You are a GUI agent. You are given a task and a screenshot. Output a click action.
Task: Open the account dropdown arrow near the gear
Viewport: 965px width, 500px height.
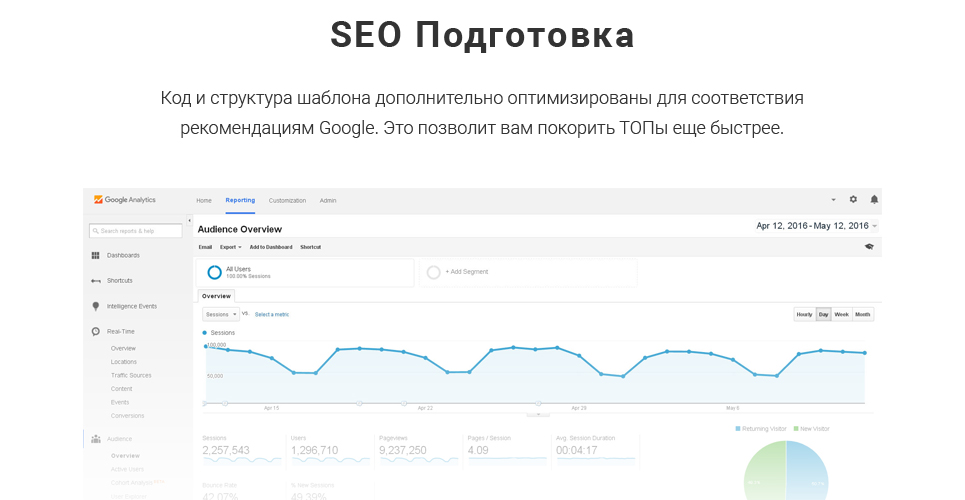click(x=833, y=200)
